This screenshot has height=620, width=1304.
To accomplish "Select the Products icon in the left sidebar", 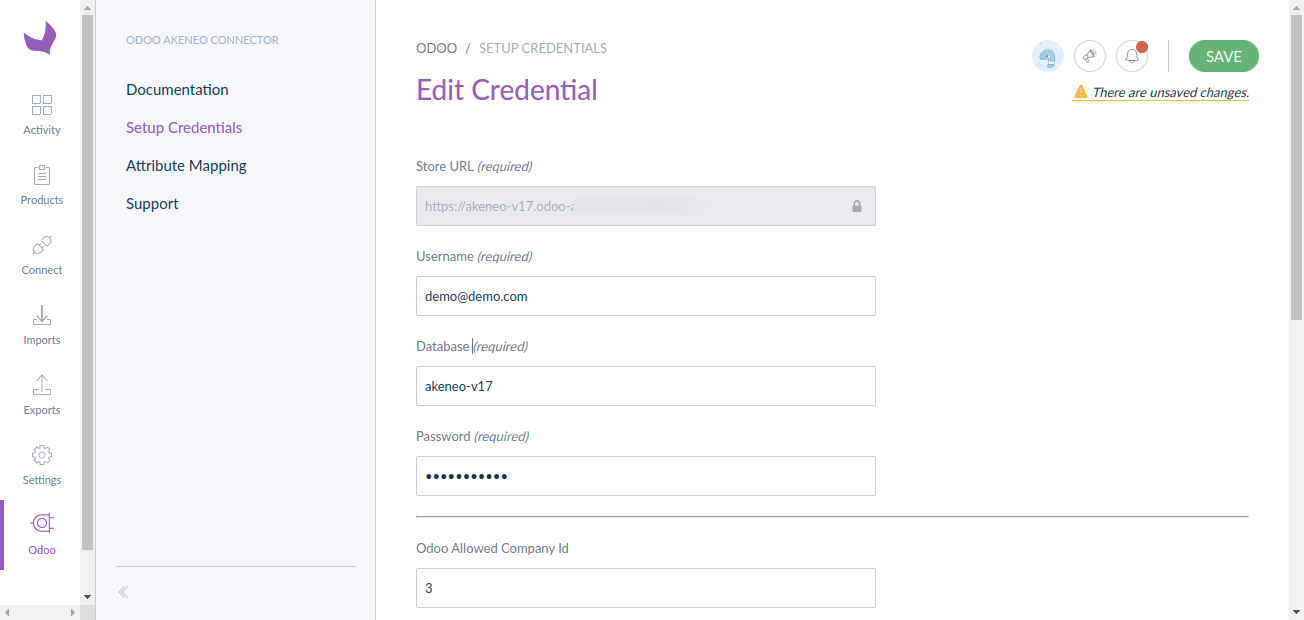I will coord(41,184).
